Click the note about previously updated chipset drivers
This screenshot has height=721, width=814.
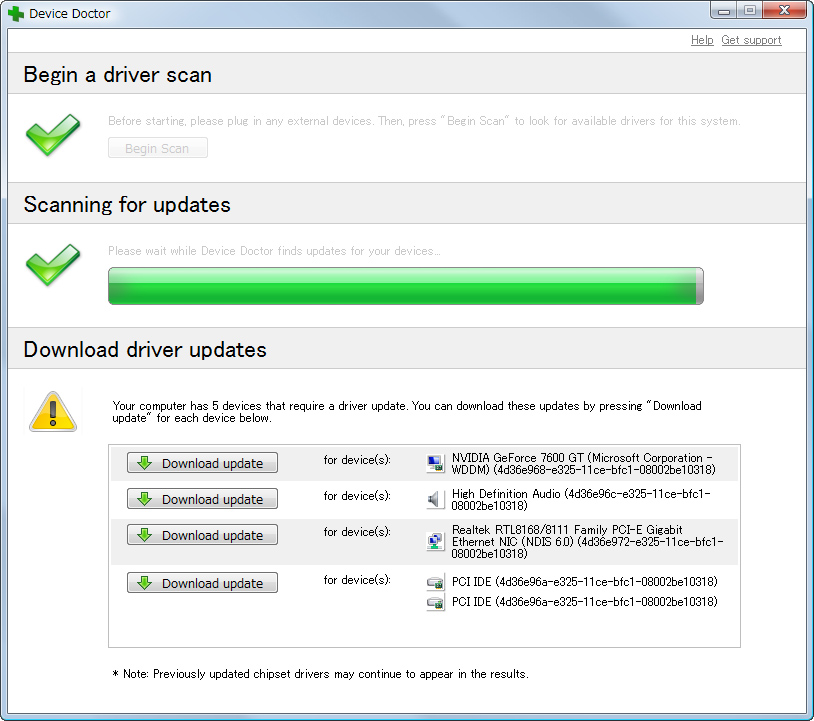(x=321, y=674)
